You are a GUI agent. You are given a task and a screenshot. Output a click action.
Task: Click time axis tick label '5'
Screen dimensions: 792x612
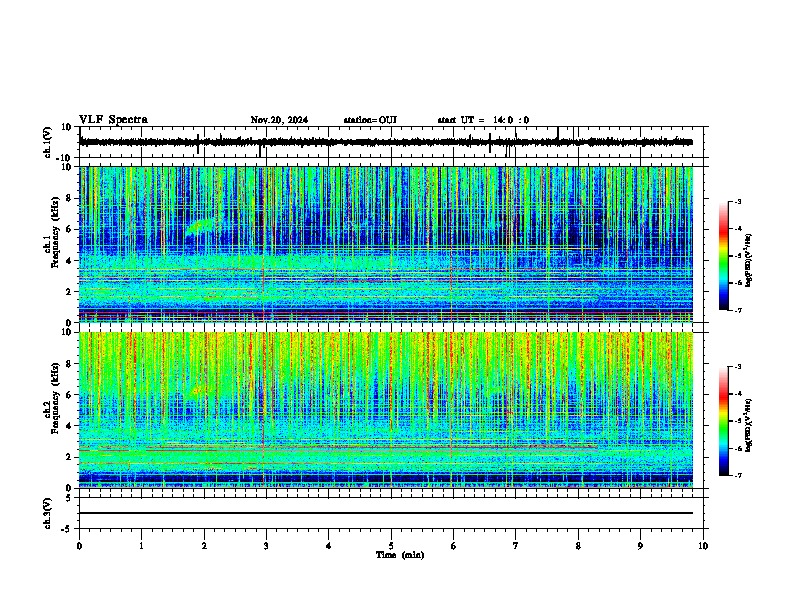coord(391,546)
